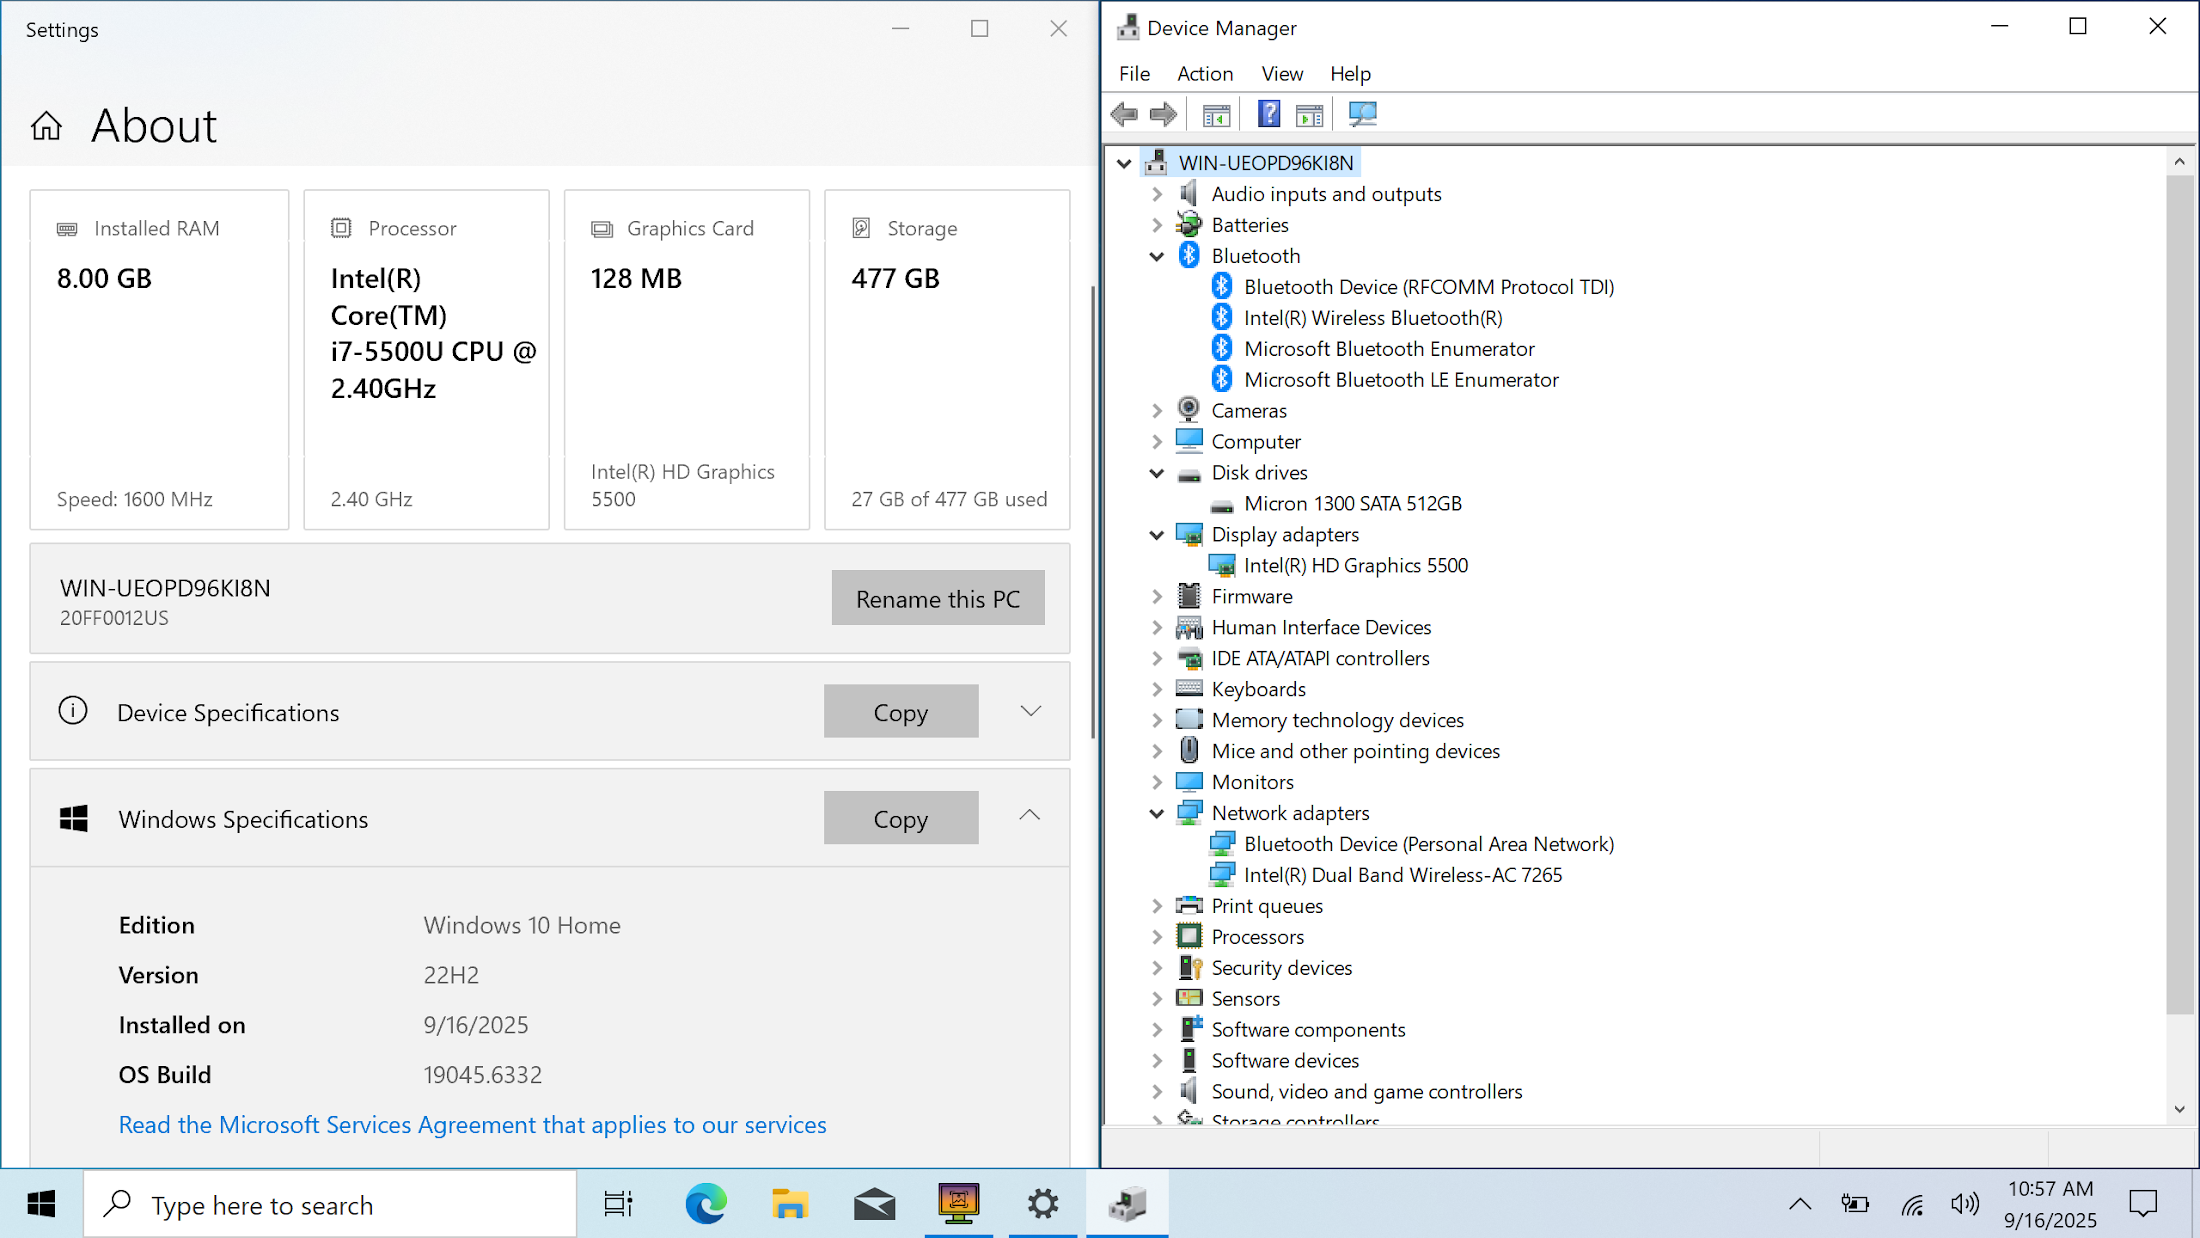Collapse Windows Specifications section chevron

(1030, 816)
